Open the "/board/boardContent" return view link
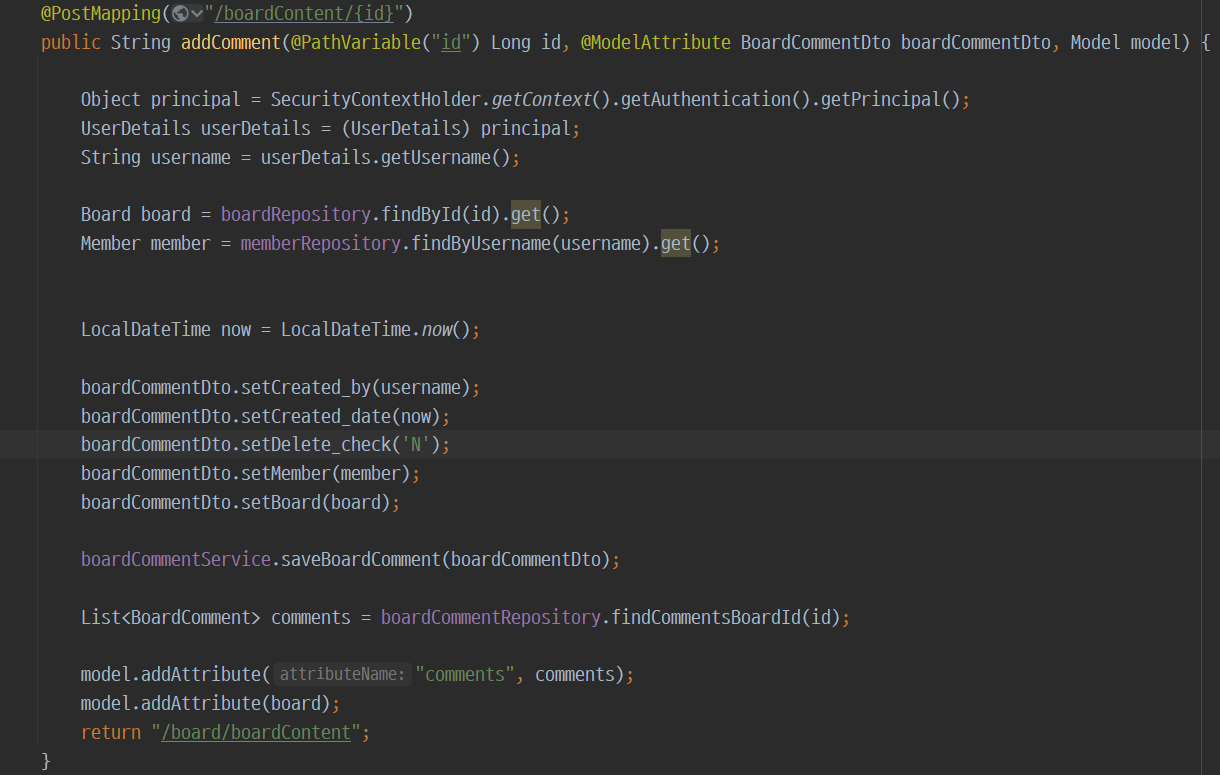This screenshot has height=775, width=1220. tap(256, 733)
